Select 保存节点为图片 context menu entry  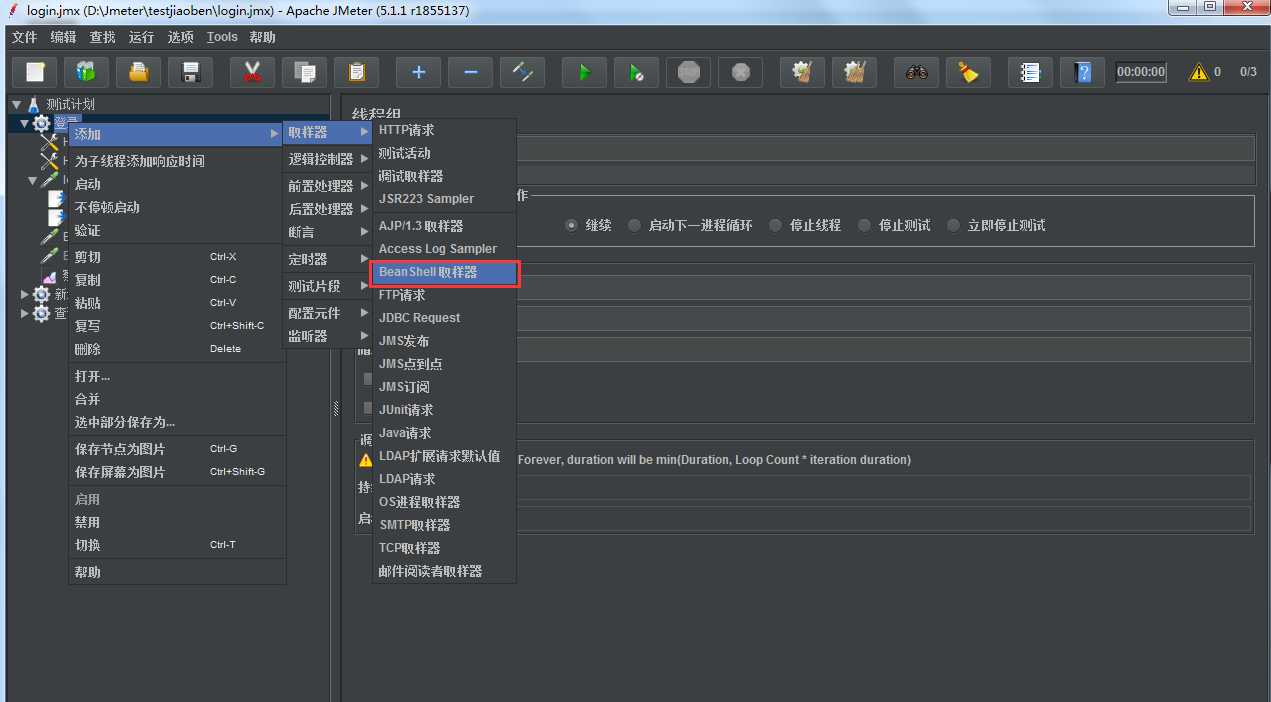pos(178,449)
